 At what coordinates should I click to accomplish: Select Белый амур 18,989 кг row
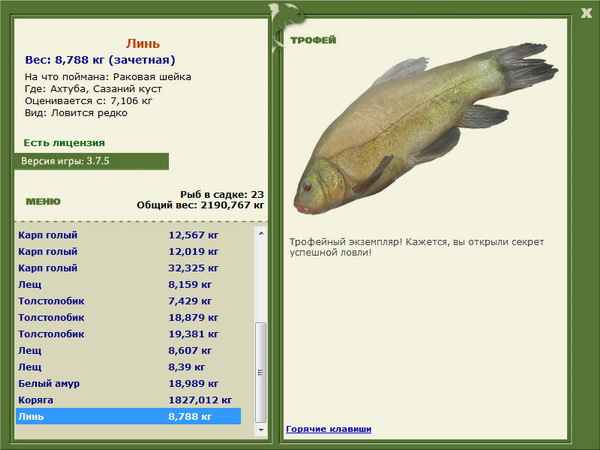pos(129,383)
